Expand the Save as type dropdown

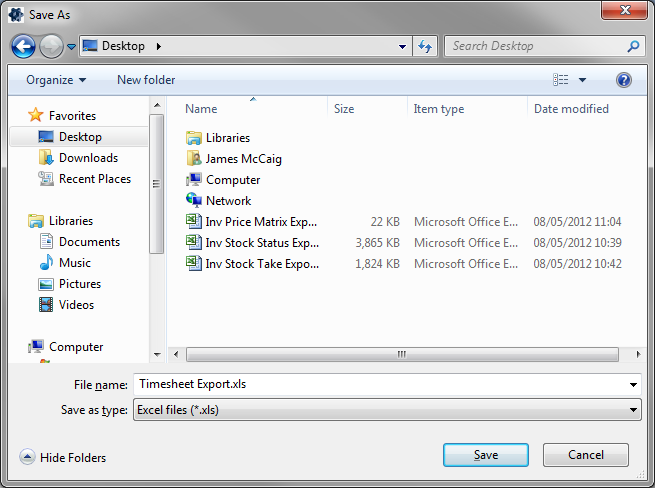coord(634,410)
